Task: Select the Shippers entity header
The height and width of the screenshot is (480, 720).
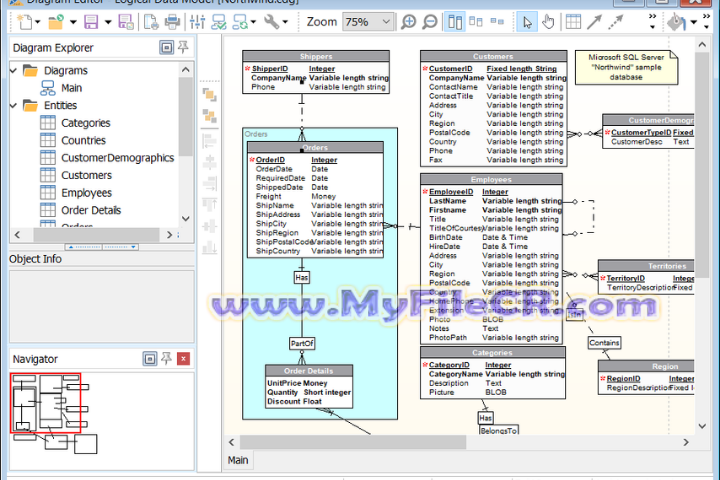Action: point(316,56)
